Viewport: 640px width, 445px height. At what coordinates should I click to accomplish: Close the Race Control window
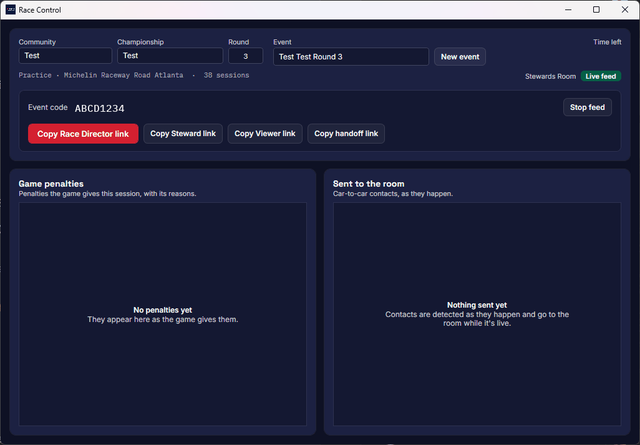pyautogui.click(x=625, y=10)
